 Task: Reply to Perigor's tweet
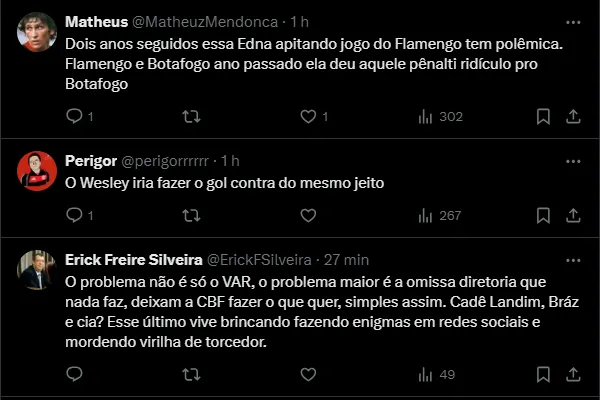tap(74, 215)
